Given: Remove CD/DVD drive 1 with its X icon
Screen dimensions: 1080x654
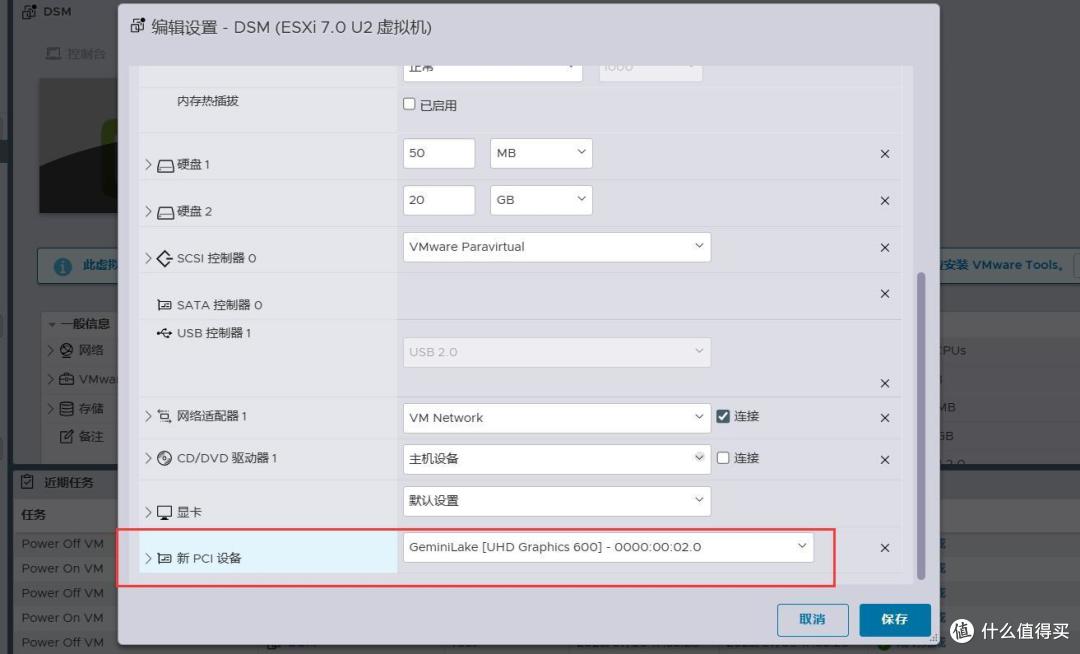Looking at the screenshot, I should 885,459.
